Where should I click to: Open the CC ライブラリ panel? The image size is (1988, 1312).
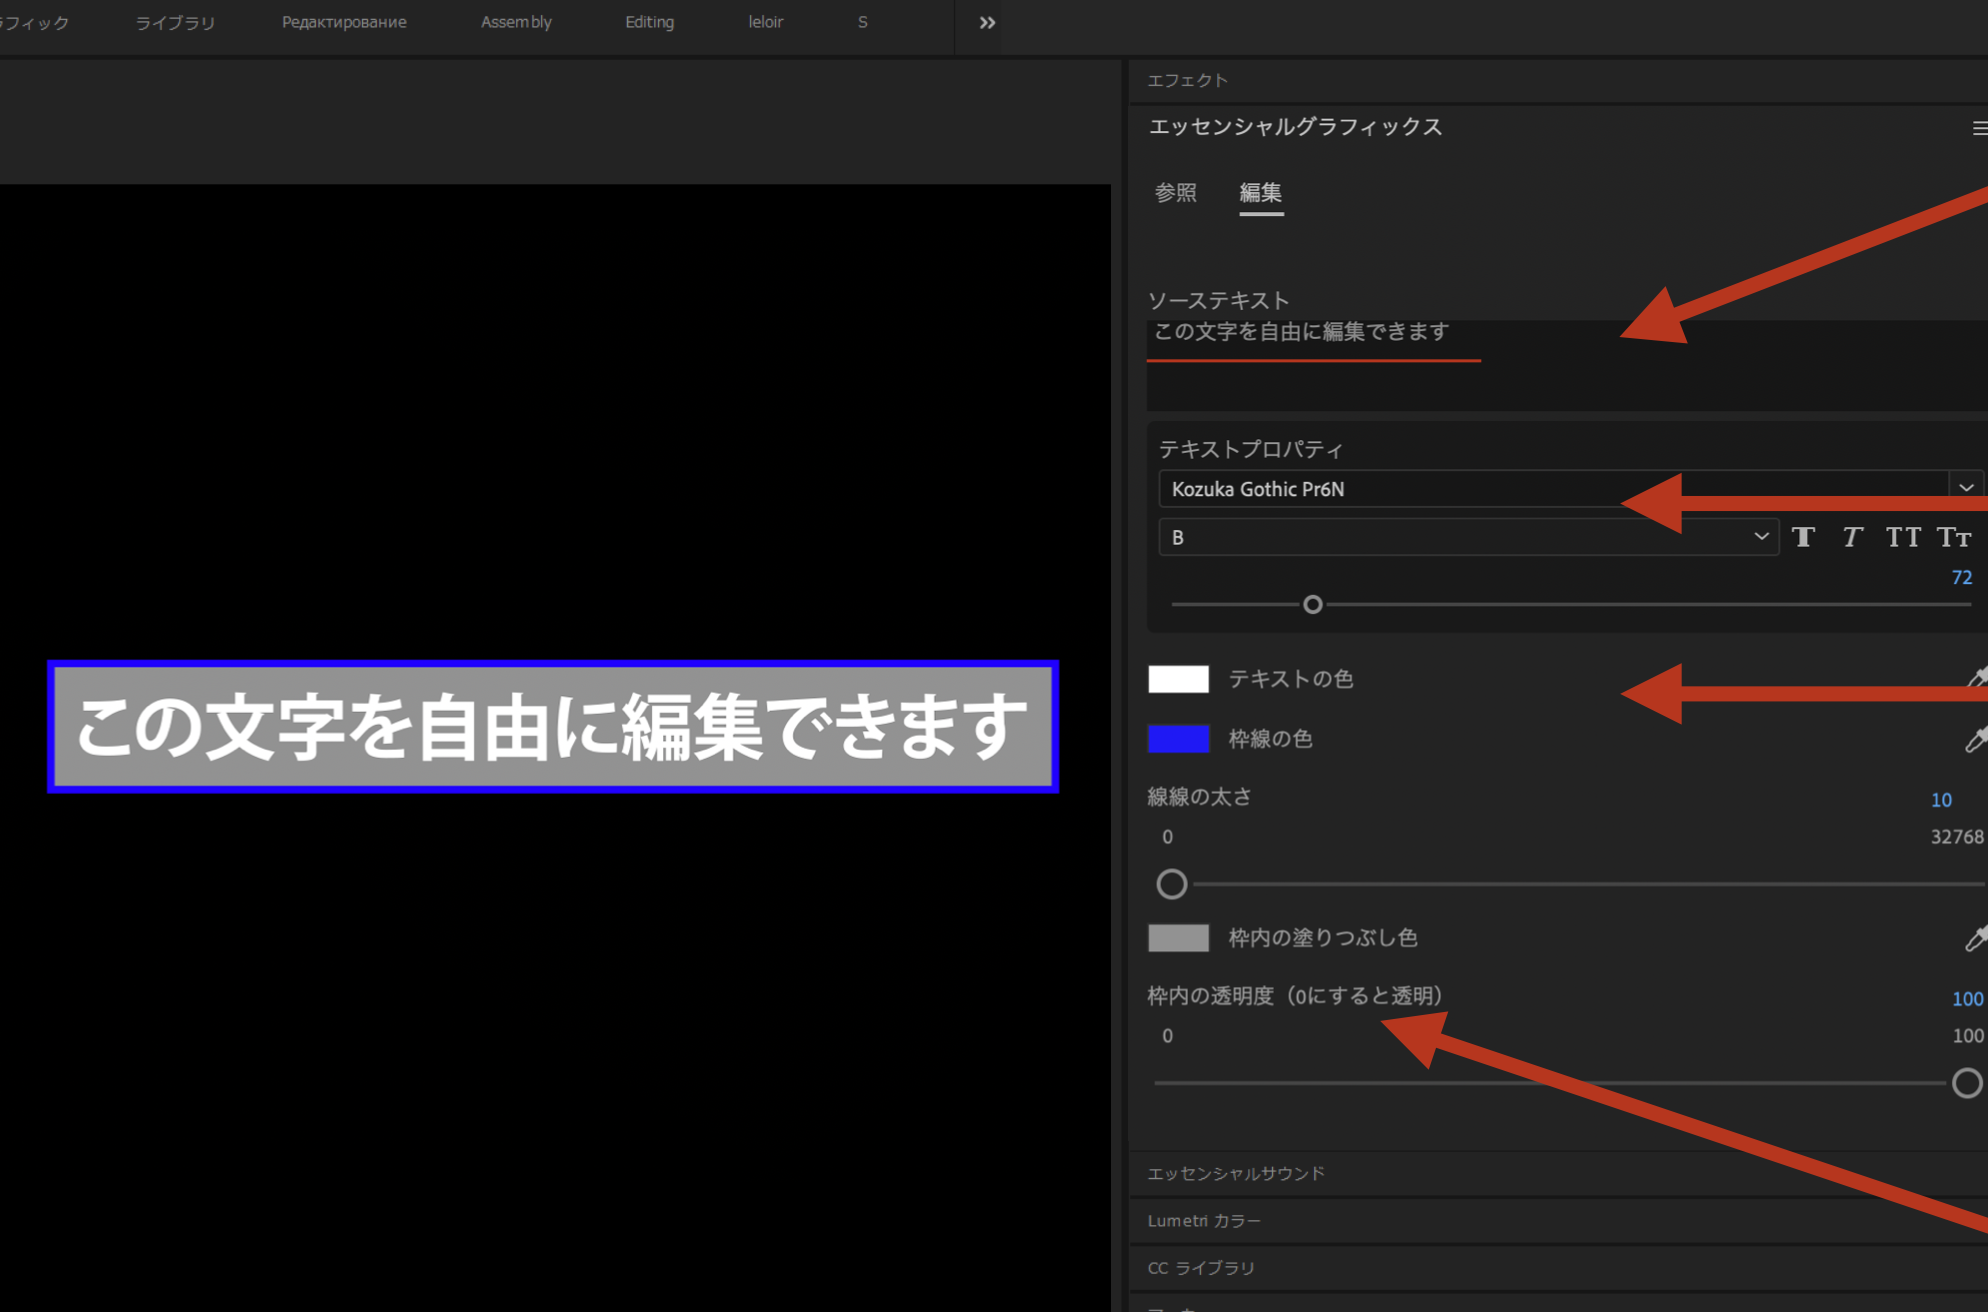[x=1201, y=1267]
